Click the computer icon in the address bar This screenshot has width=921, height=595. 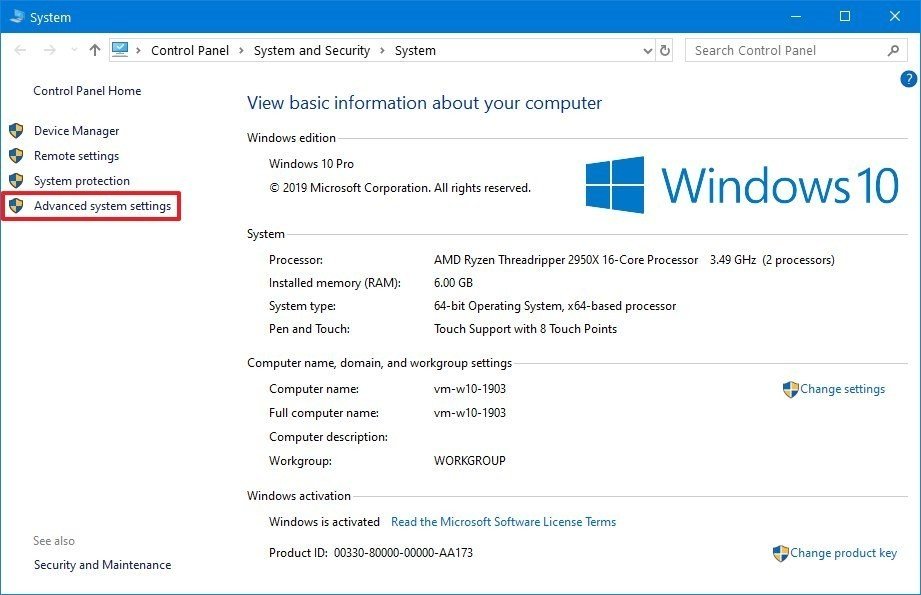[x=120, y=49]
